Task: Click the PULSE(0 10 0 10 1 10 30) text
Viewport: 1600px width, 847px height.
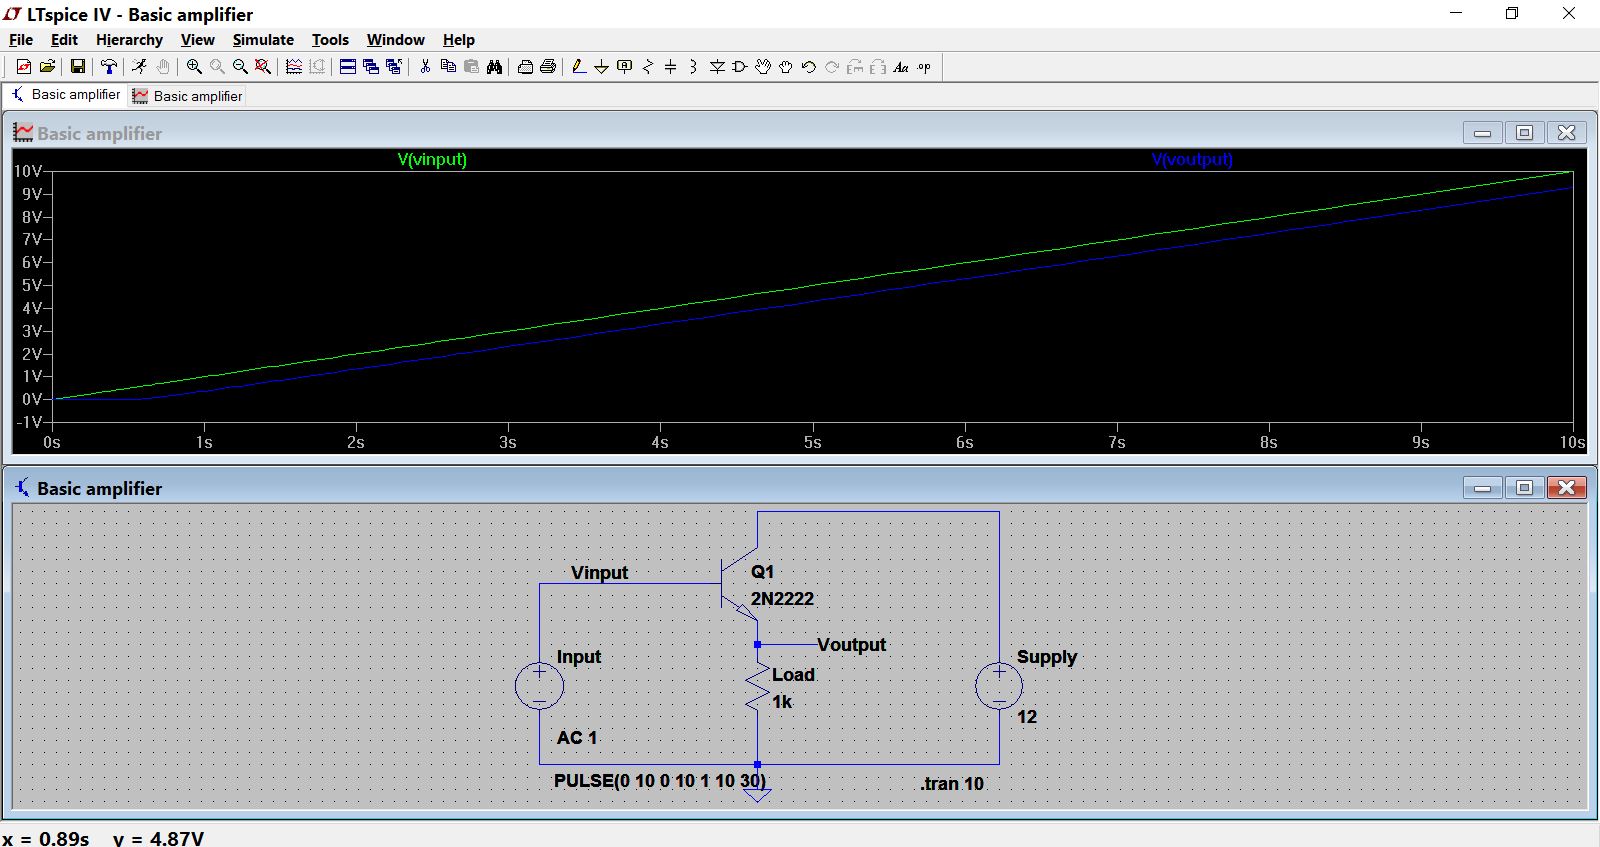Action: (x=660, y=781)
